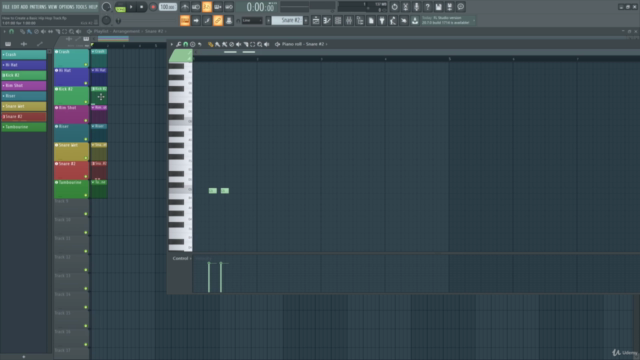Screen dimensions: 640x360
Task: Open the Channel rack icon
Action: 338,20
